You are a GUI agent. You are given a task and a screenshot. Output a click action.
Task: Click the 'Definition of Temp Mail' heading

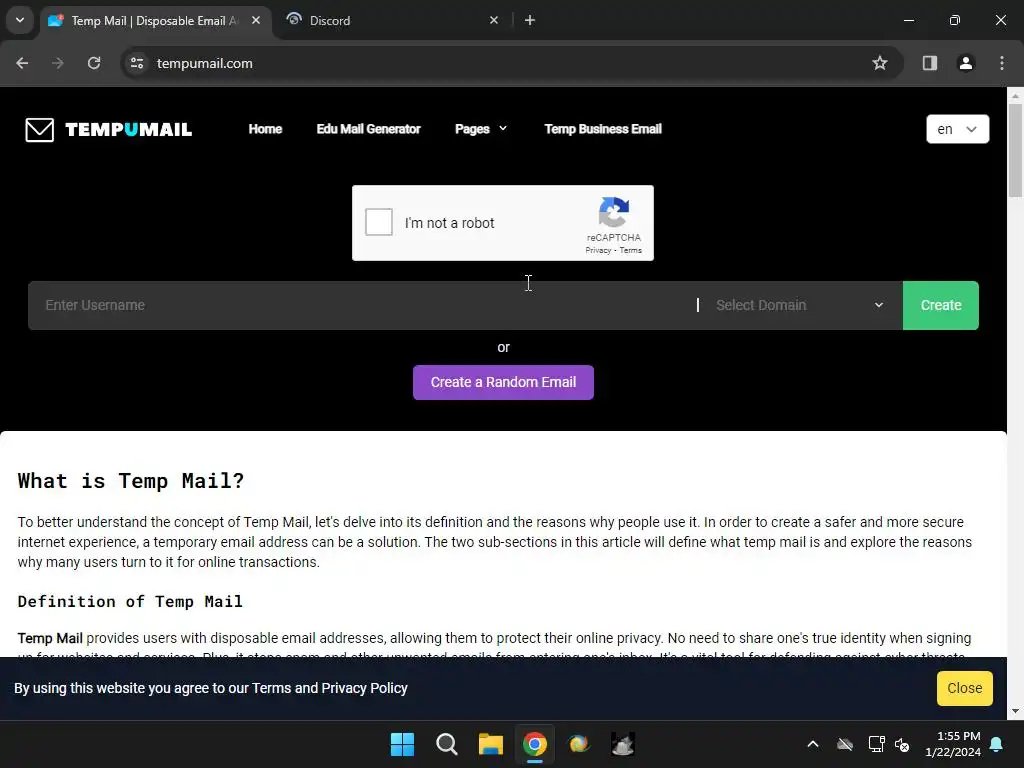click(x=130, y=601)
